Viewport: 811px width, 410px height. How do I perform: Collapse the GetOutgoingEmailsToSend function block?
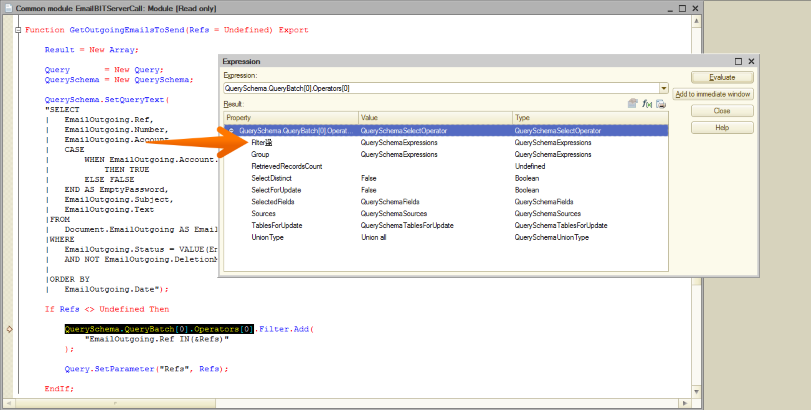coord(18,30)
